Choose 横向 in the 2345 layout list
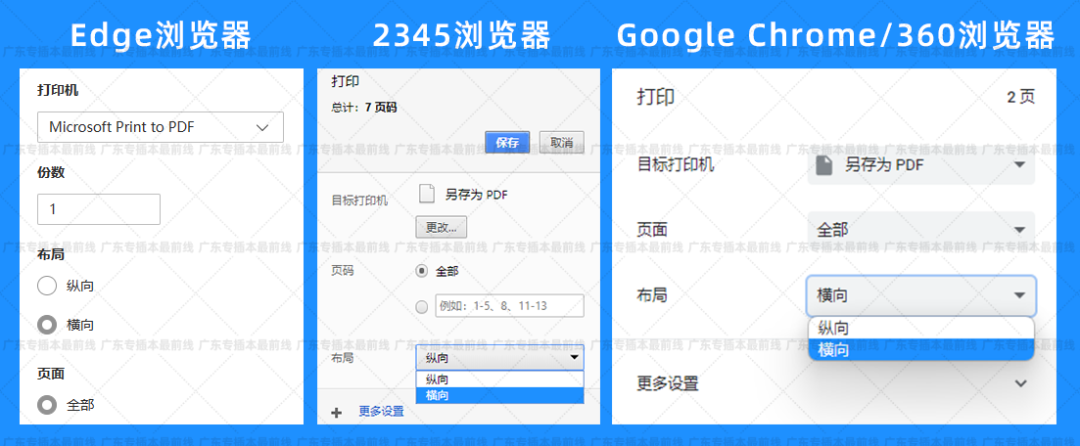 pos(499,396)
